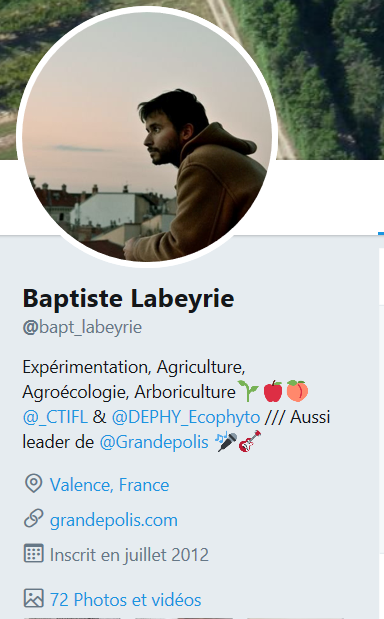Image resolution: width=384 pixels, height=619 pixels.
Task: Select the @bapt_labeyrie username handle
Action: tap(82, 327)
